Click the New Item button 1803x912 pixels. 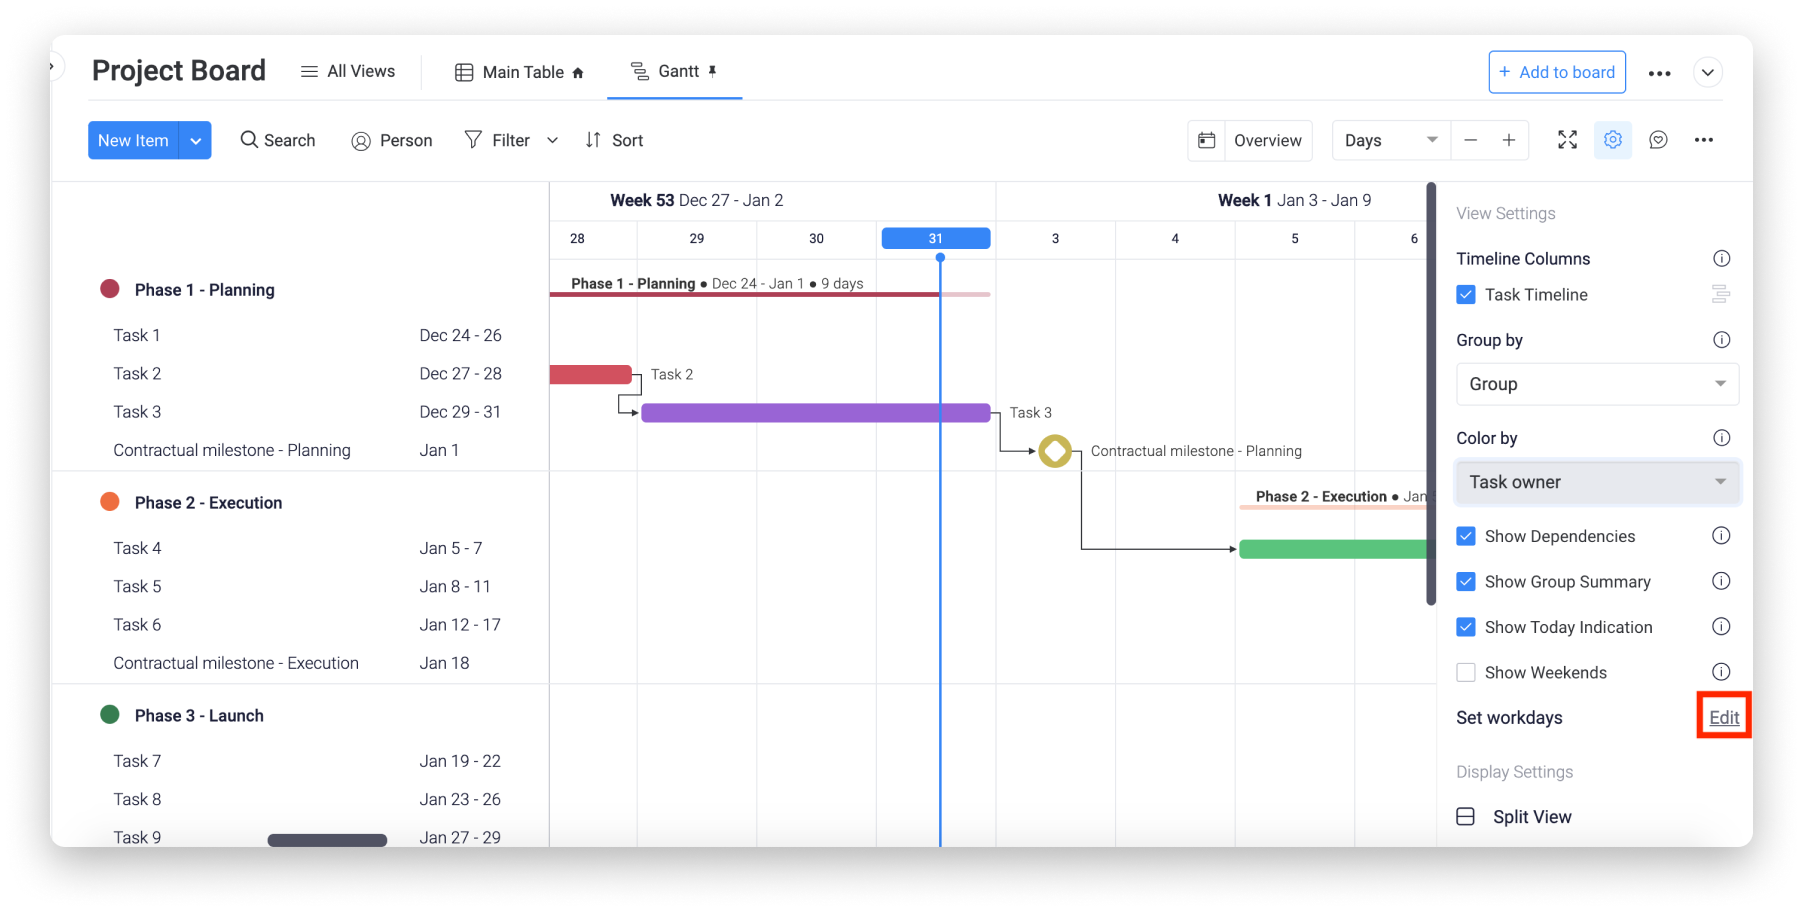pos(134,141)
